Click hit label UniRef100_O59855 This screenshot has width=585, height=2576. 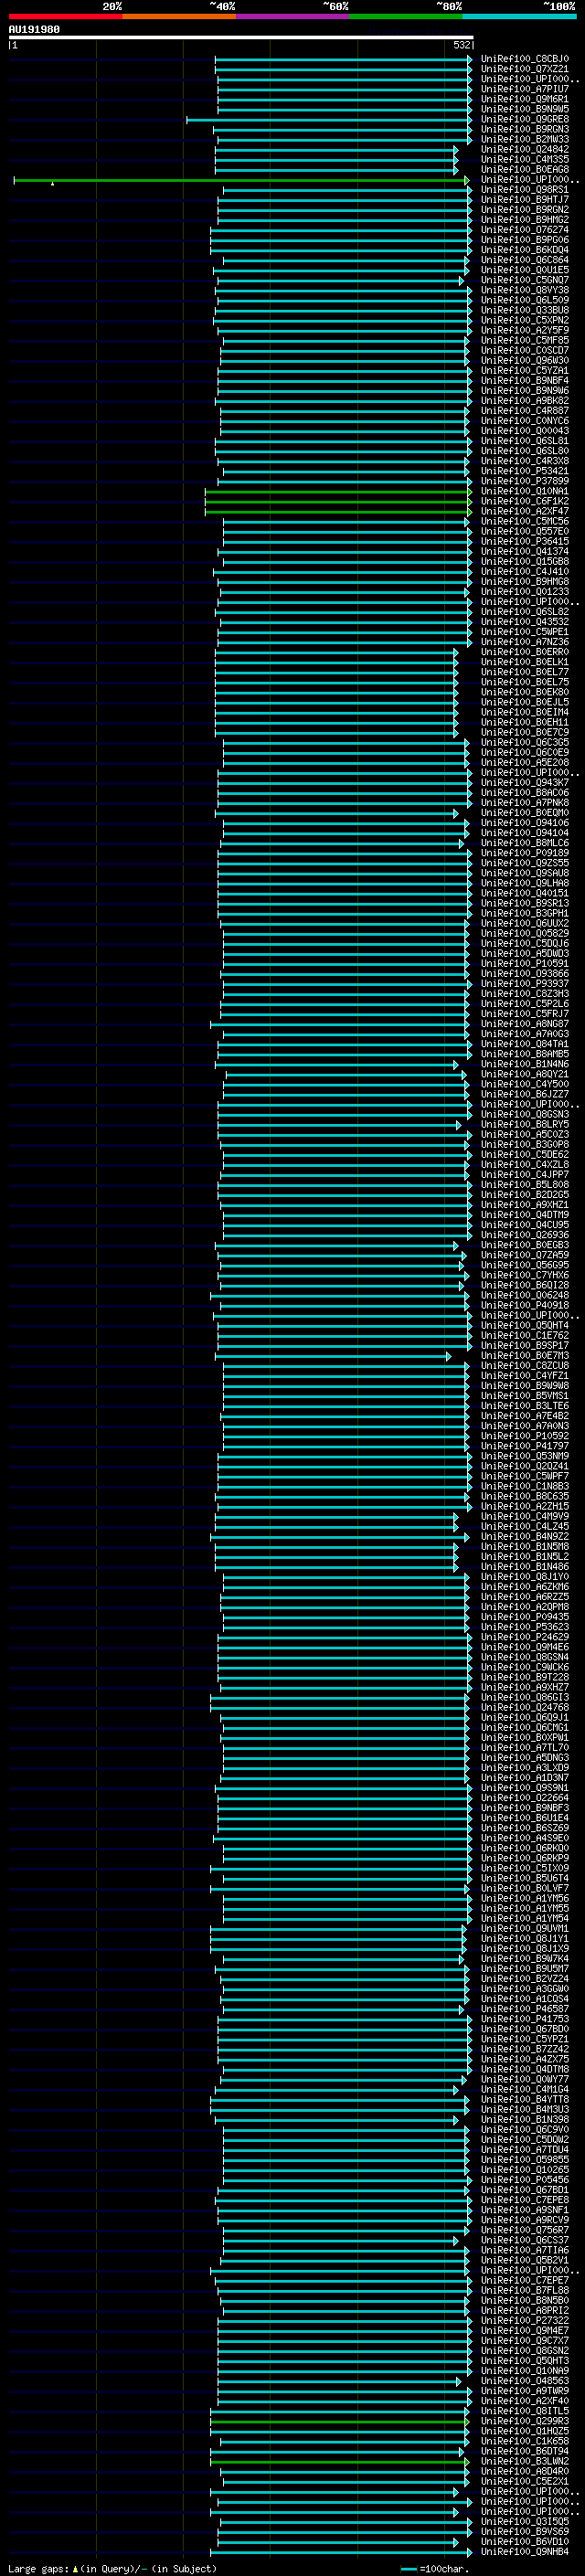[524, 2160]
